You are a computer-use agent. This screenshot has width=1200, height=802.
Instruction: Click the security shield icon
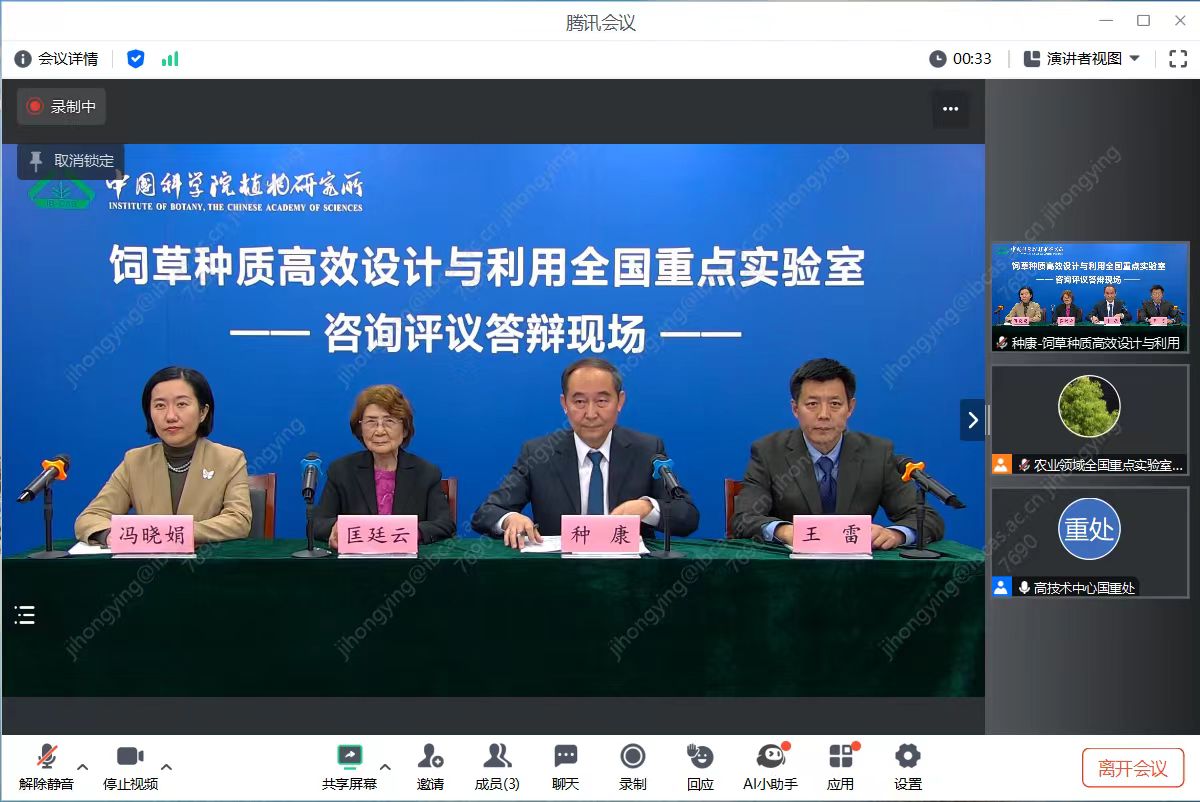tap(136, 59)
